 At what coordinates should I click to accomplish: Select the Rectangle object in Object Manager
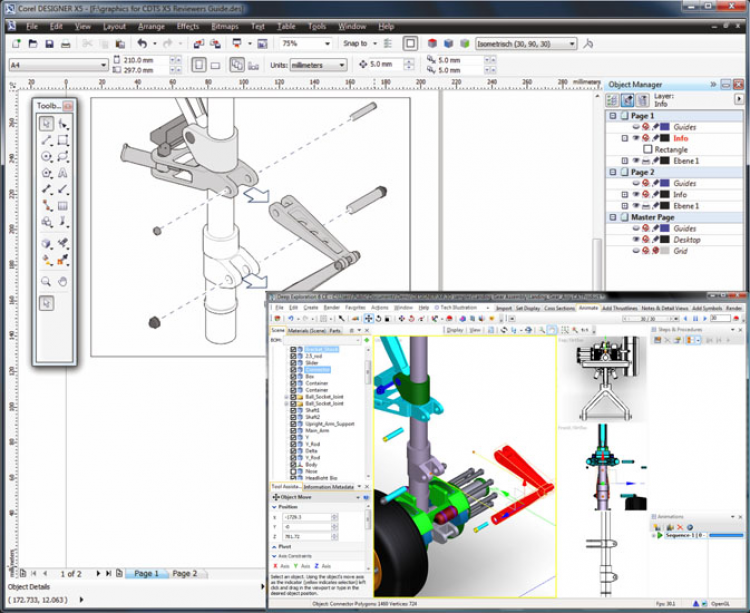coord(666,150)
